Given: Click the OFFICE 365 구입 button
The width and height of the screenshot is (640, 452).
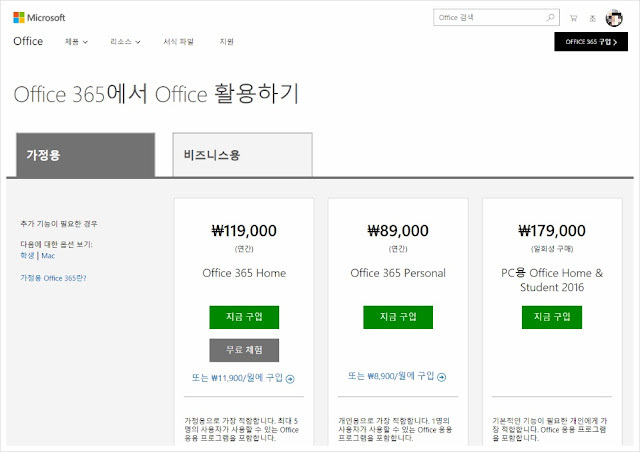Looking at the screenshot, I should point(591,42).
